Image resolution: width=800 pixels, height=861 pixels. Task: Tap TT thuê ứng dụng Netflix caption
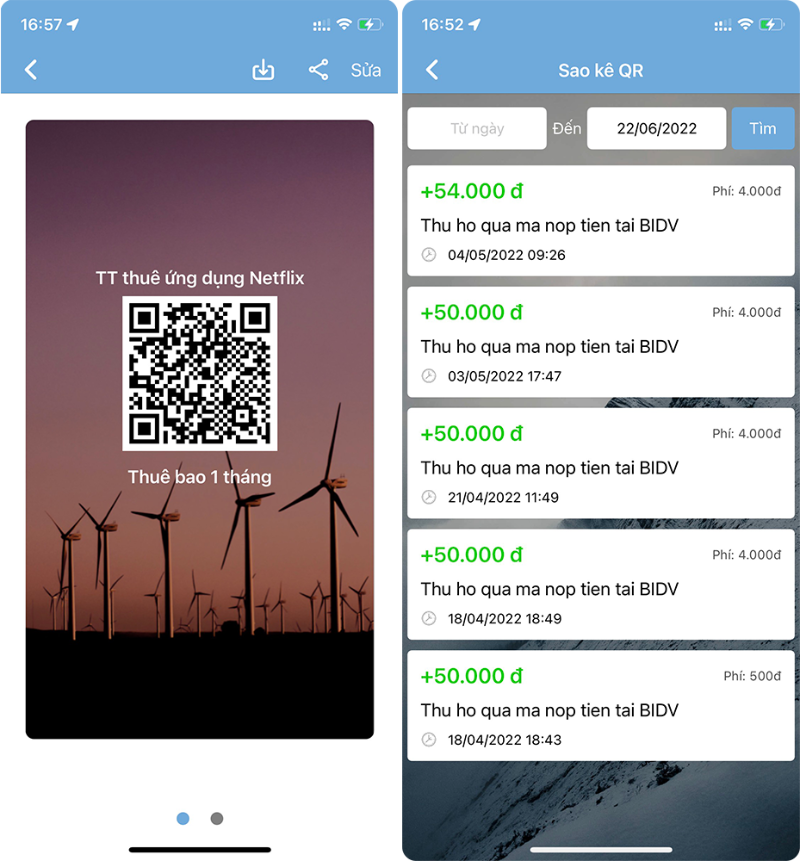200,278
